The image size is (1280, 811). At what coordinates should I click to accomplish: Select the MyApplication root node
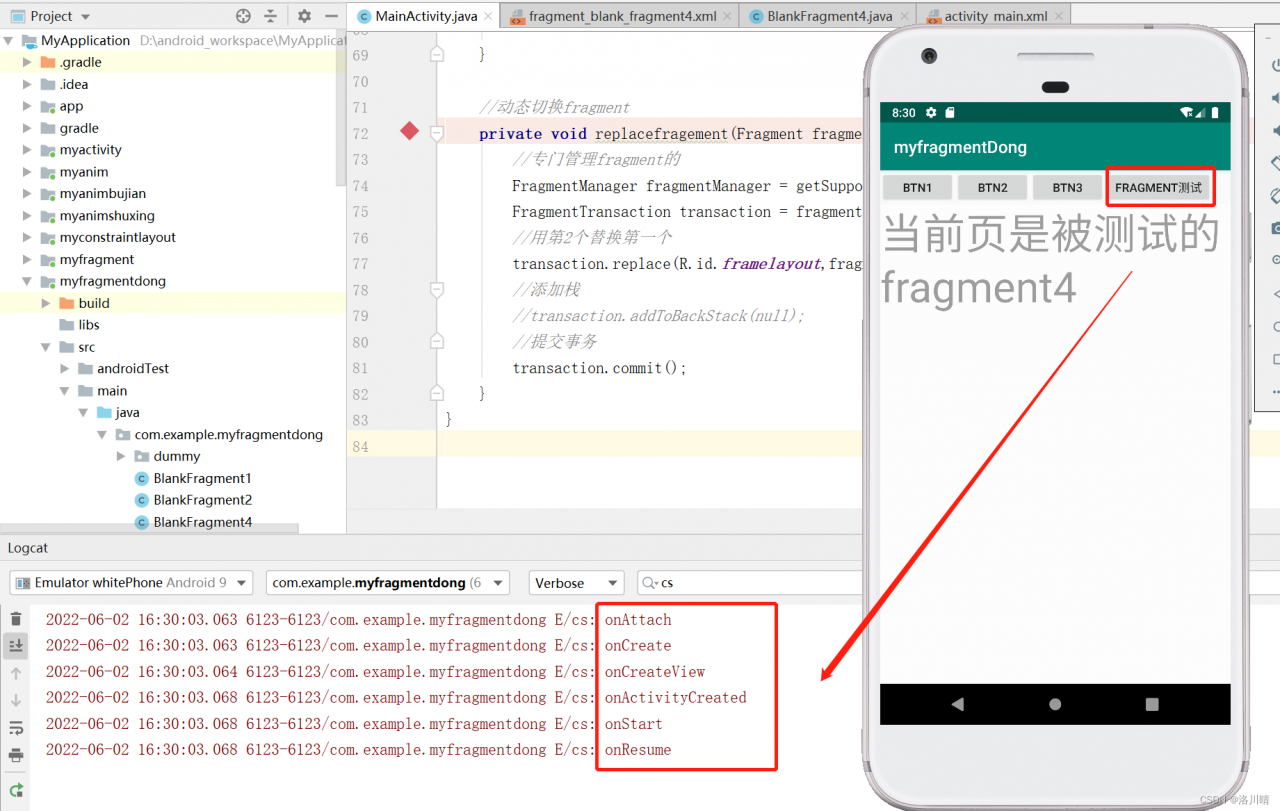tap(85, 40)
